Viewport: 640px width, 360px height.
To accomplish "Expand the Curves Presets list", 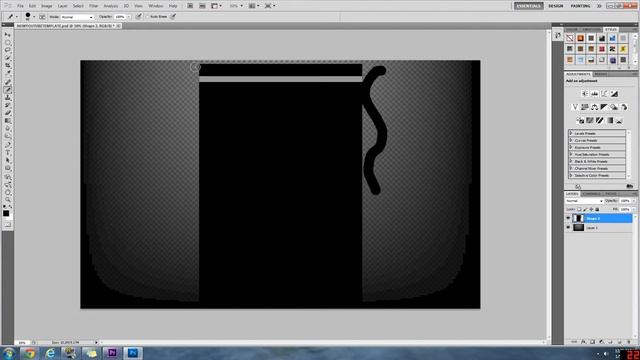I will coord(571,140).
